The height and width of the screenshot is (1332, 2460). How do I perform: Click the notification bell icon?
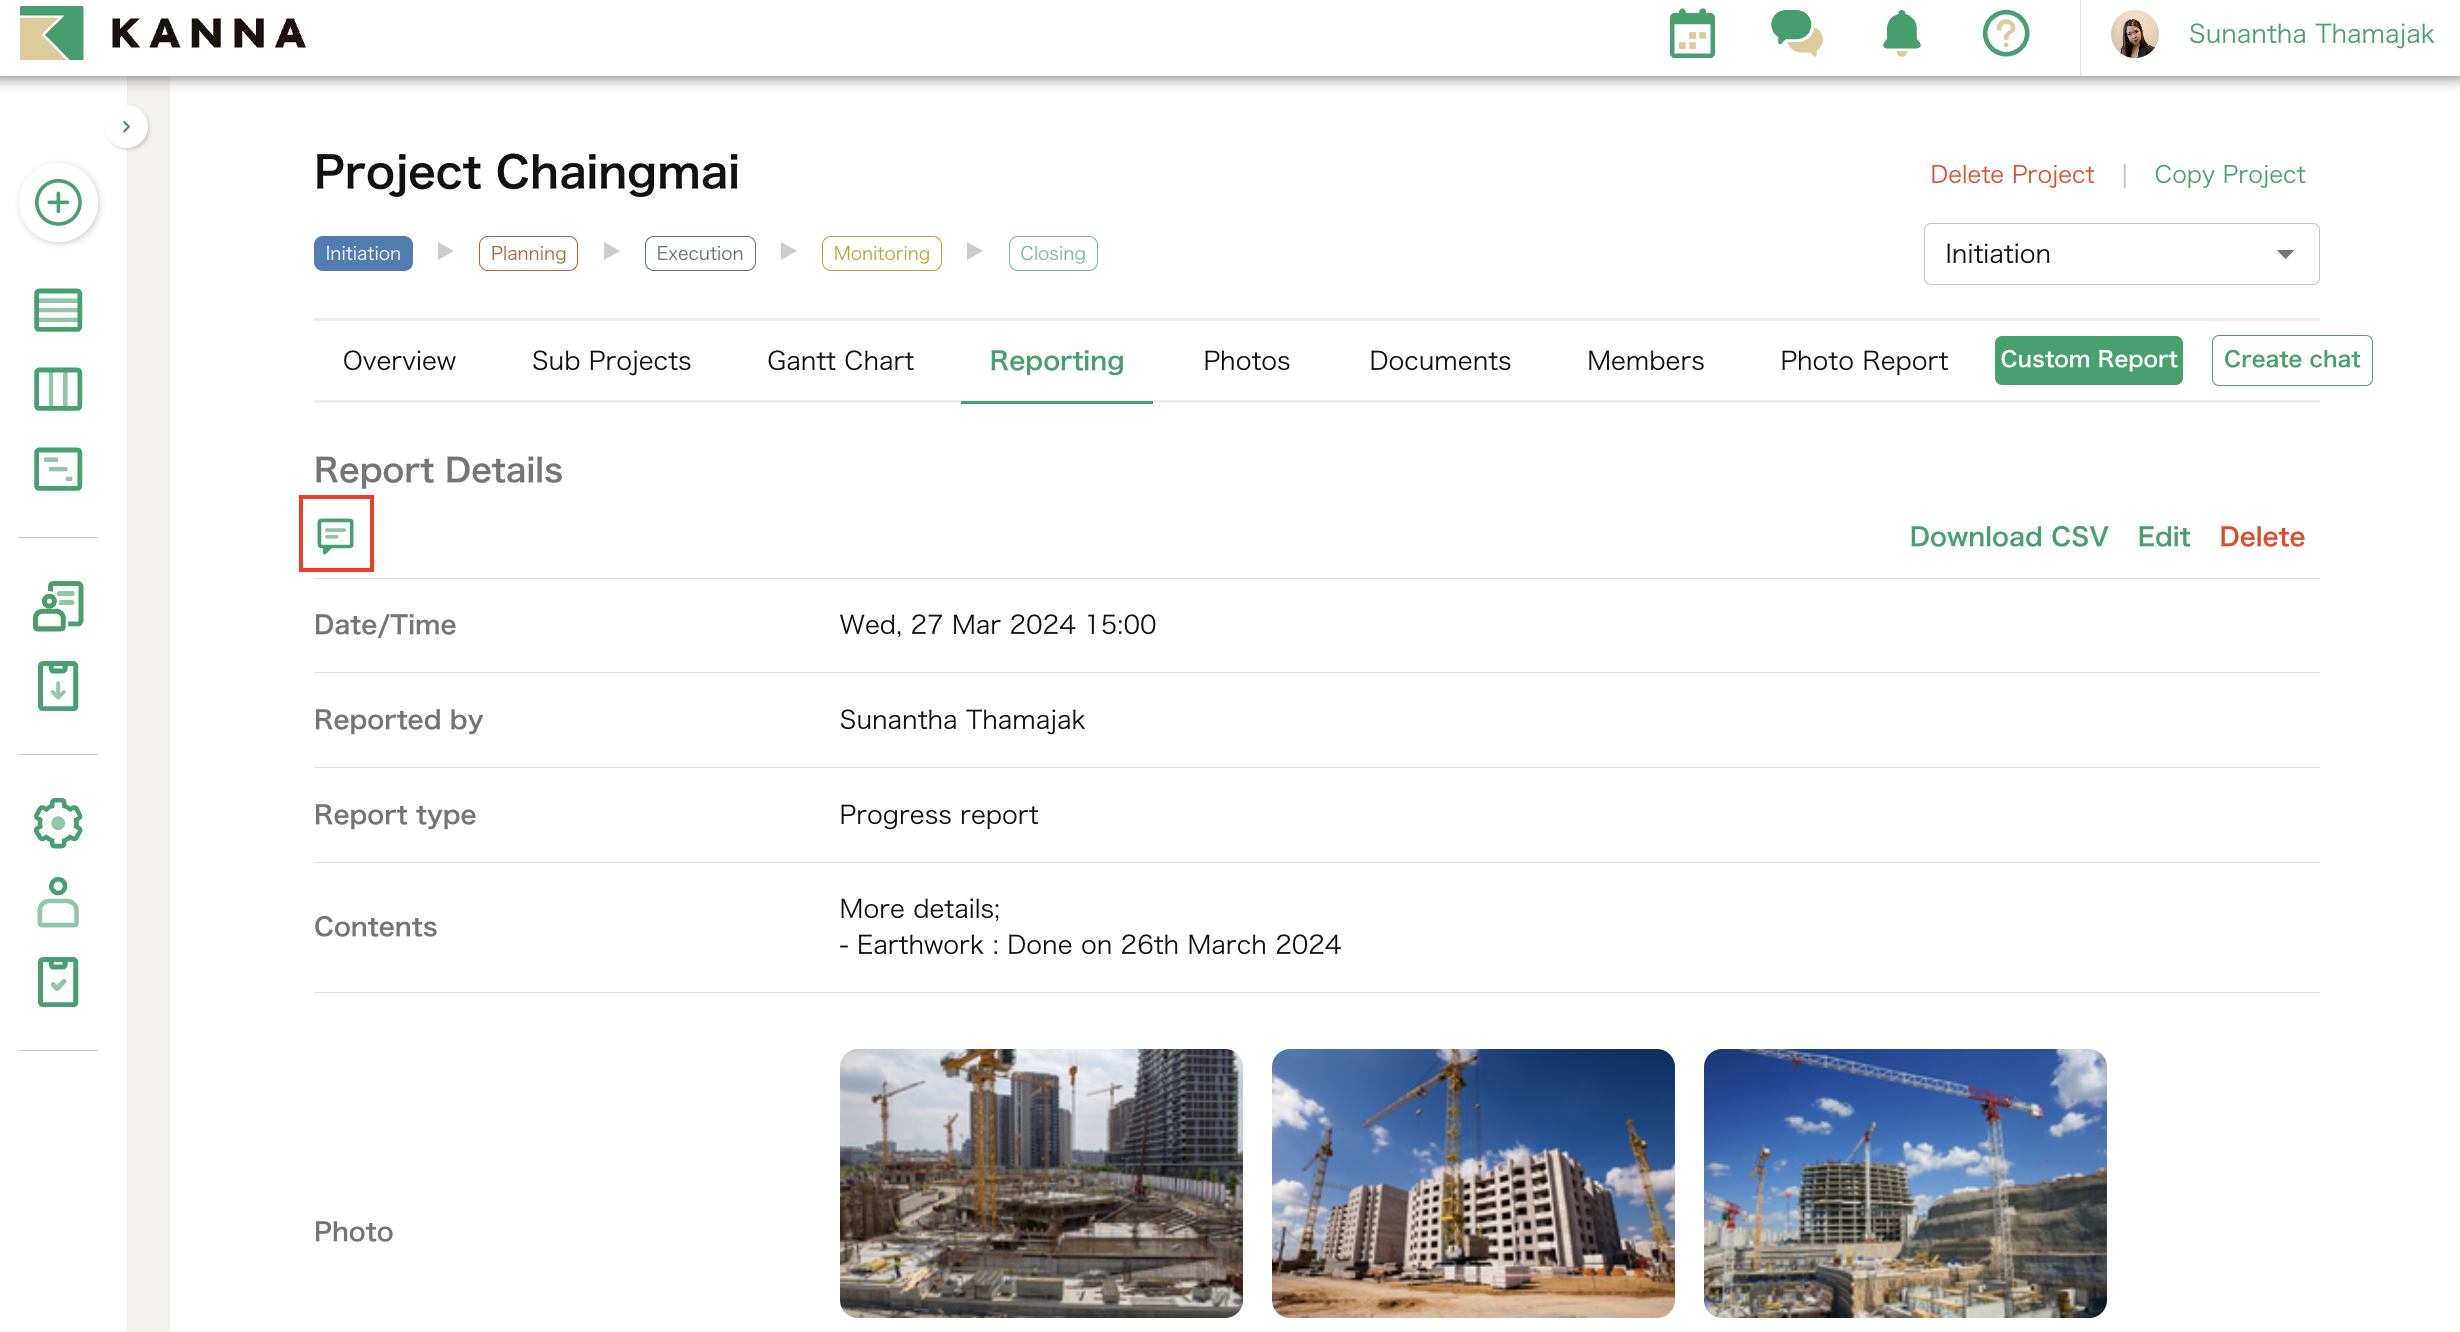pos(1901,34)
